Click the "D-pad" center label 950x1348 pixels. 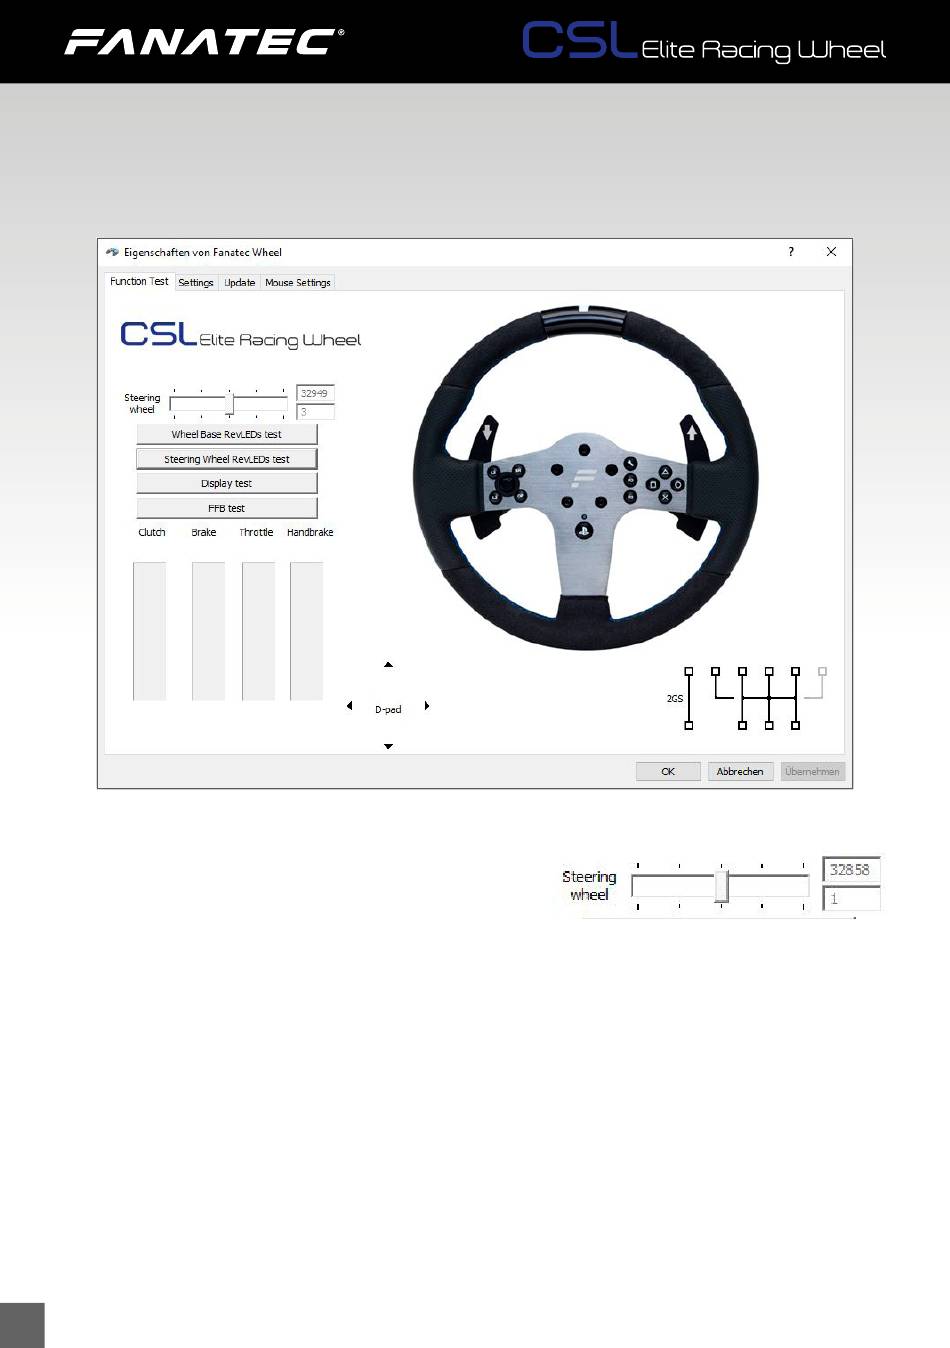(388, 709)
